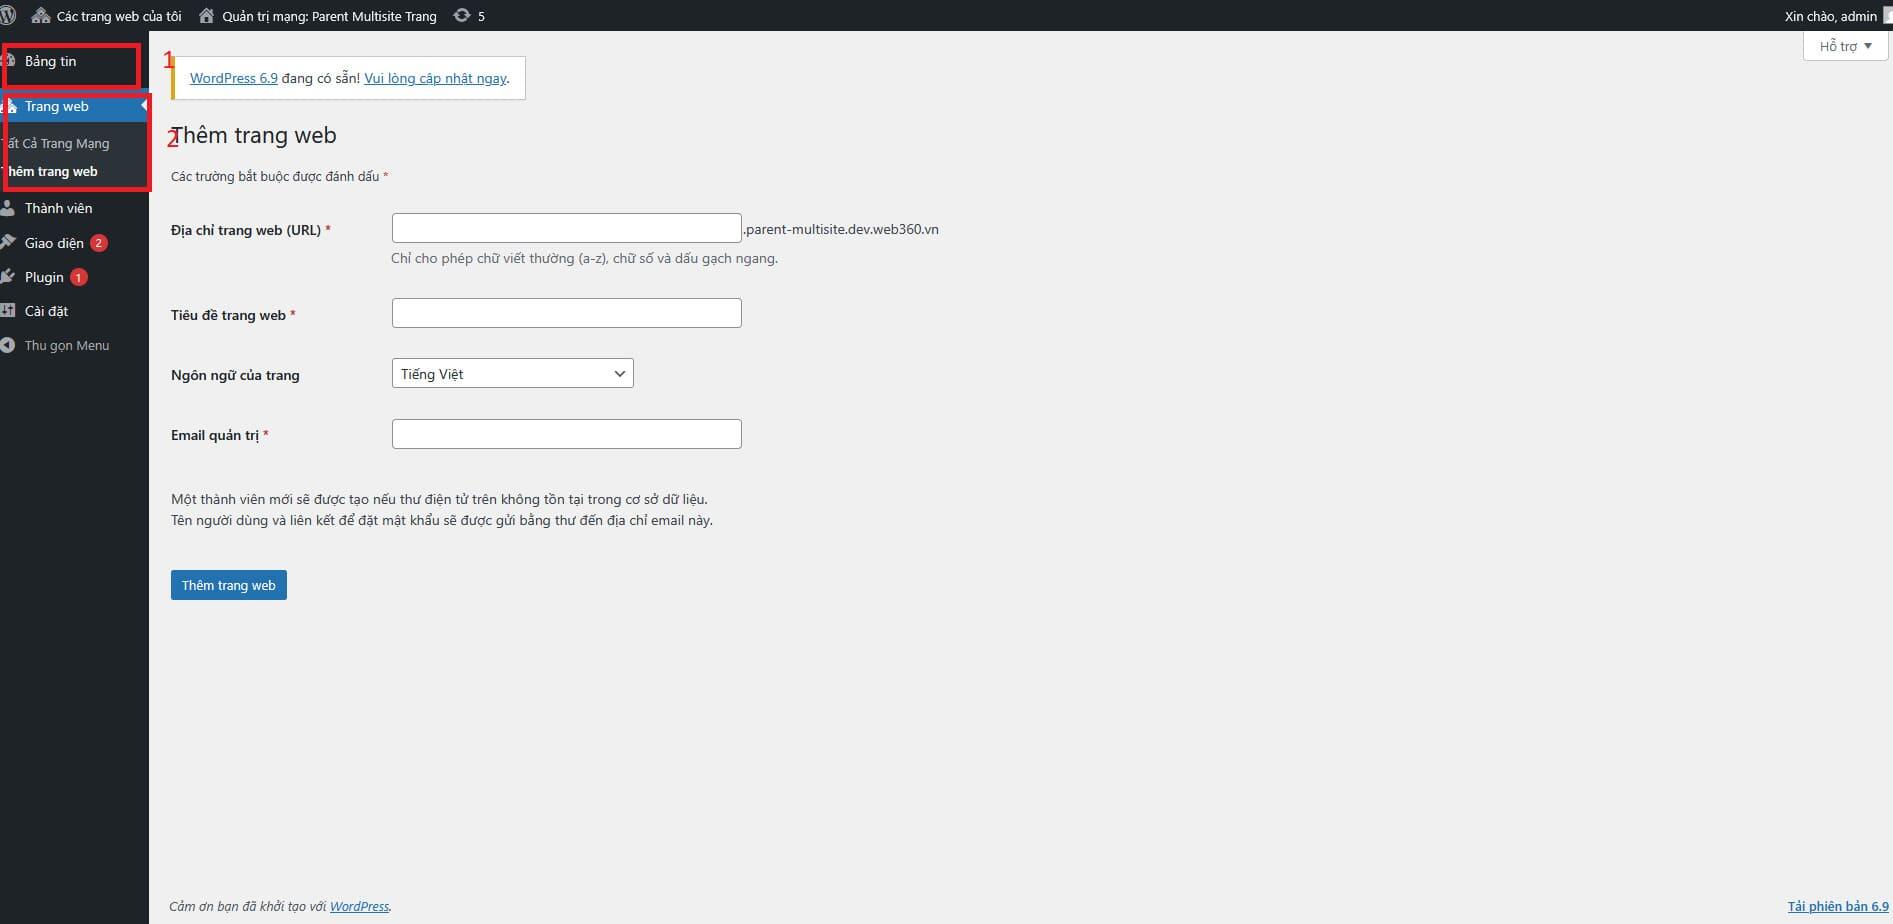
Task: Select Tất Cả Trang Mạng submenu item
Action: (57, 143)
